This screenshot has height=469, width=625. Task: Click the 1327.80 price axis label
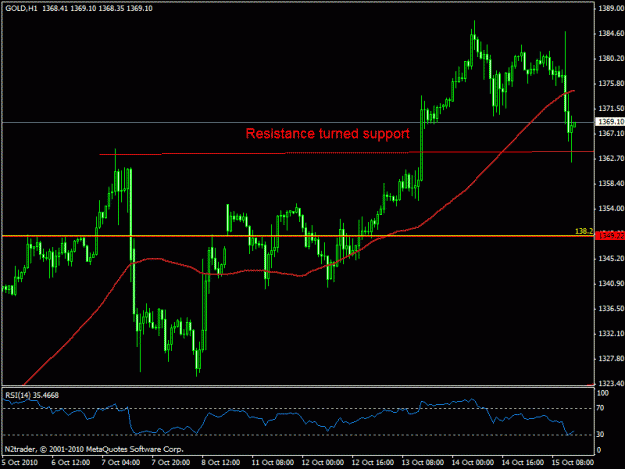pos(611,359)
